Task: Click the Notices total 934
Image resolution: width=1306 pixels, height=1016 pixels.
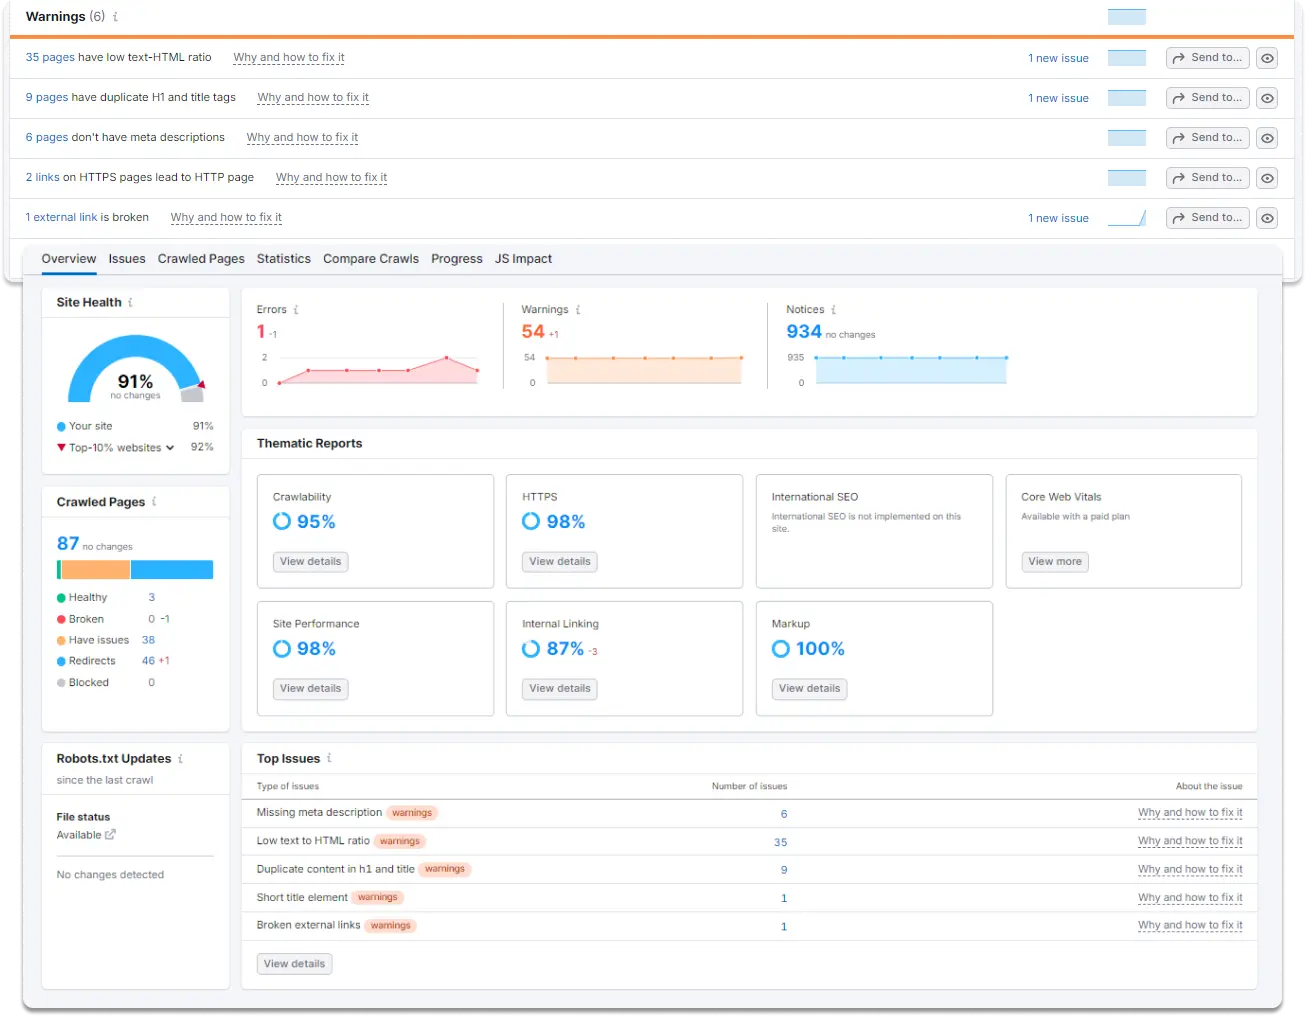Action: [804, 331]
